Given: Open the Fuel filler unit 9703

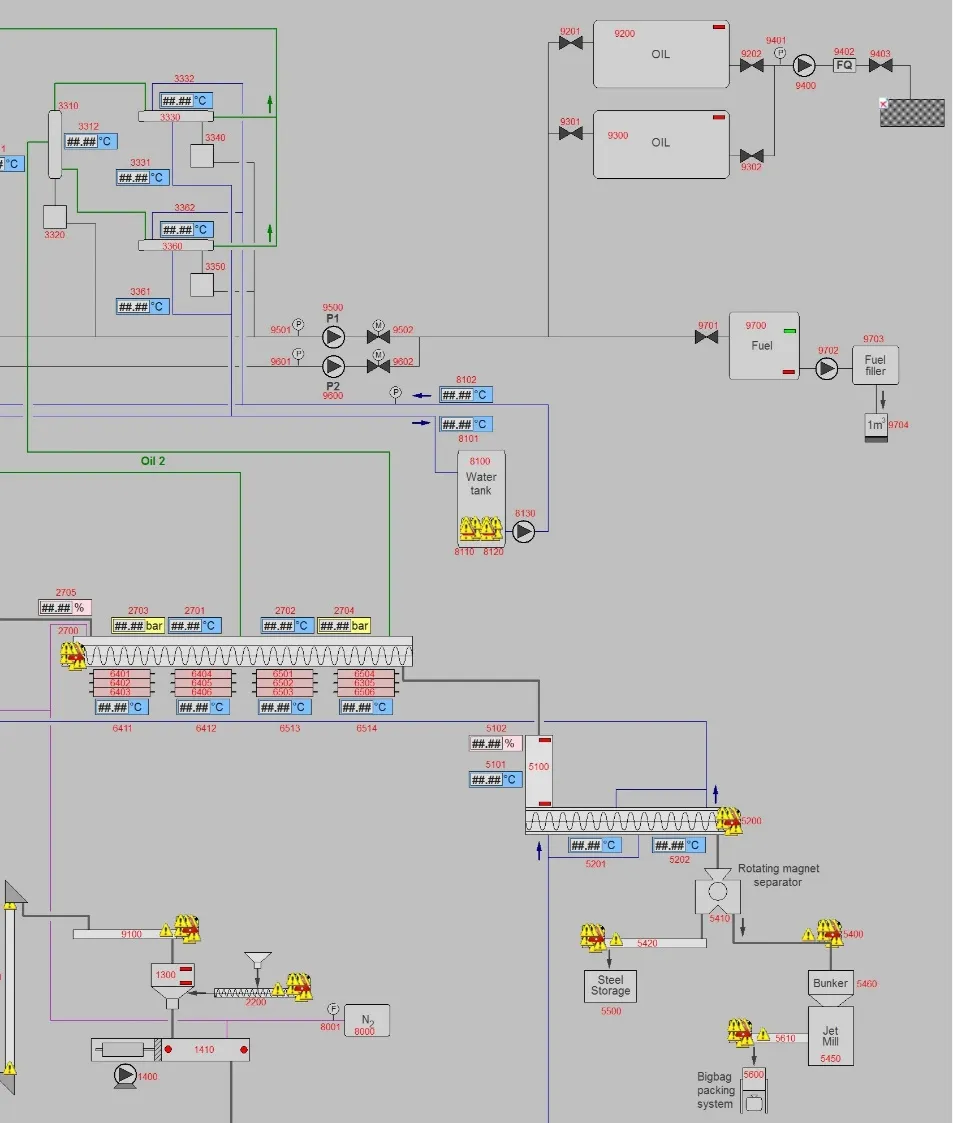Looking at the screenshot, I should click(875, 363).
